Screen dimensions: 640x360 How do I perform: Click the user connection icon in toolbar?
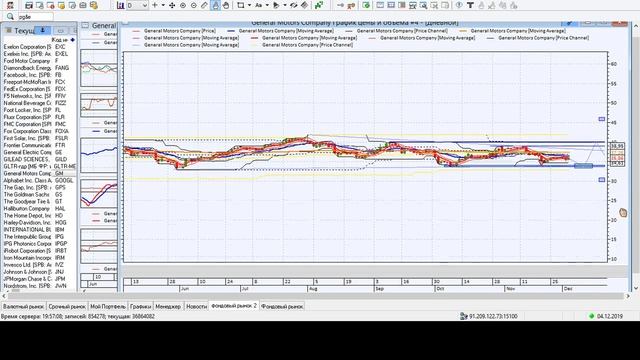click(x=10, y=5)
